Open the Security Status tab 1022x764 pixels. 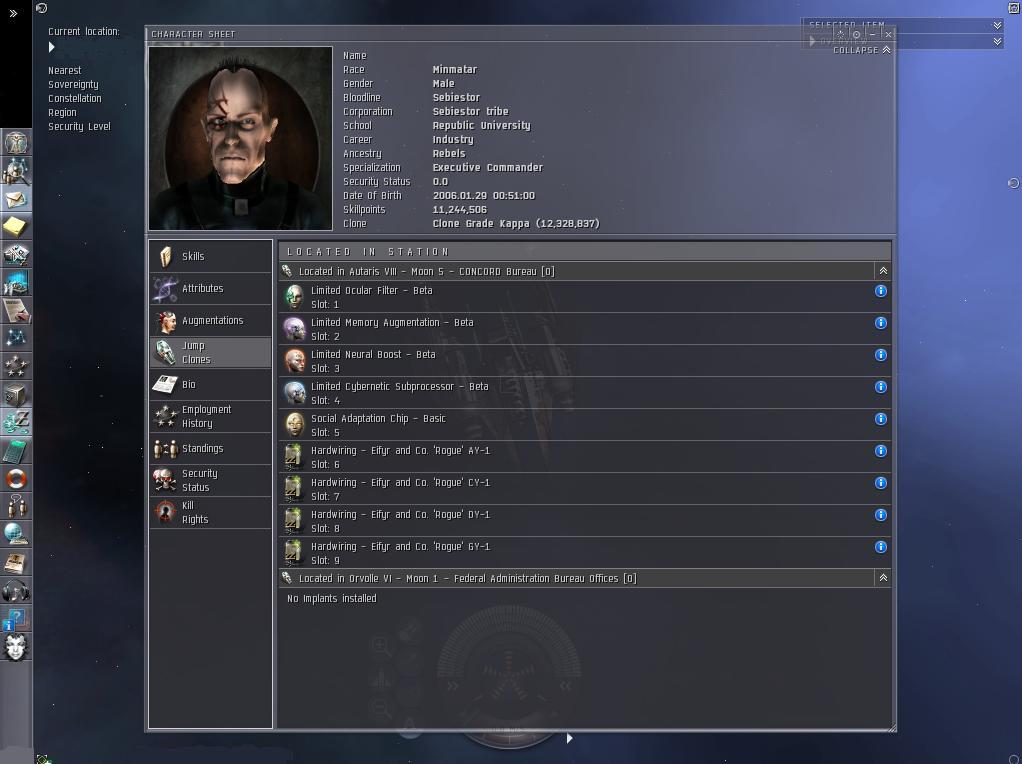tap(211, 480)
